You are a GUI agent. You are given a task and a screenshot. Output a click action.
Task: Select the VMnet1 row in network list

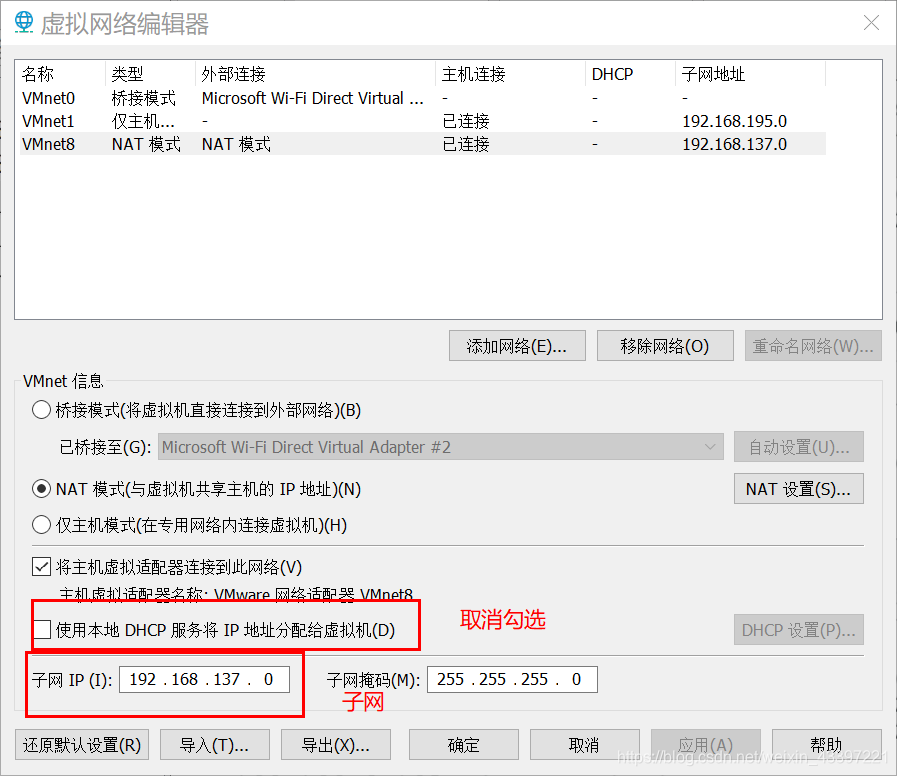click(x=423, y=121)
